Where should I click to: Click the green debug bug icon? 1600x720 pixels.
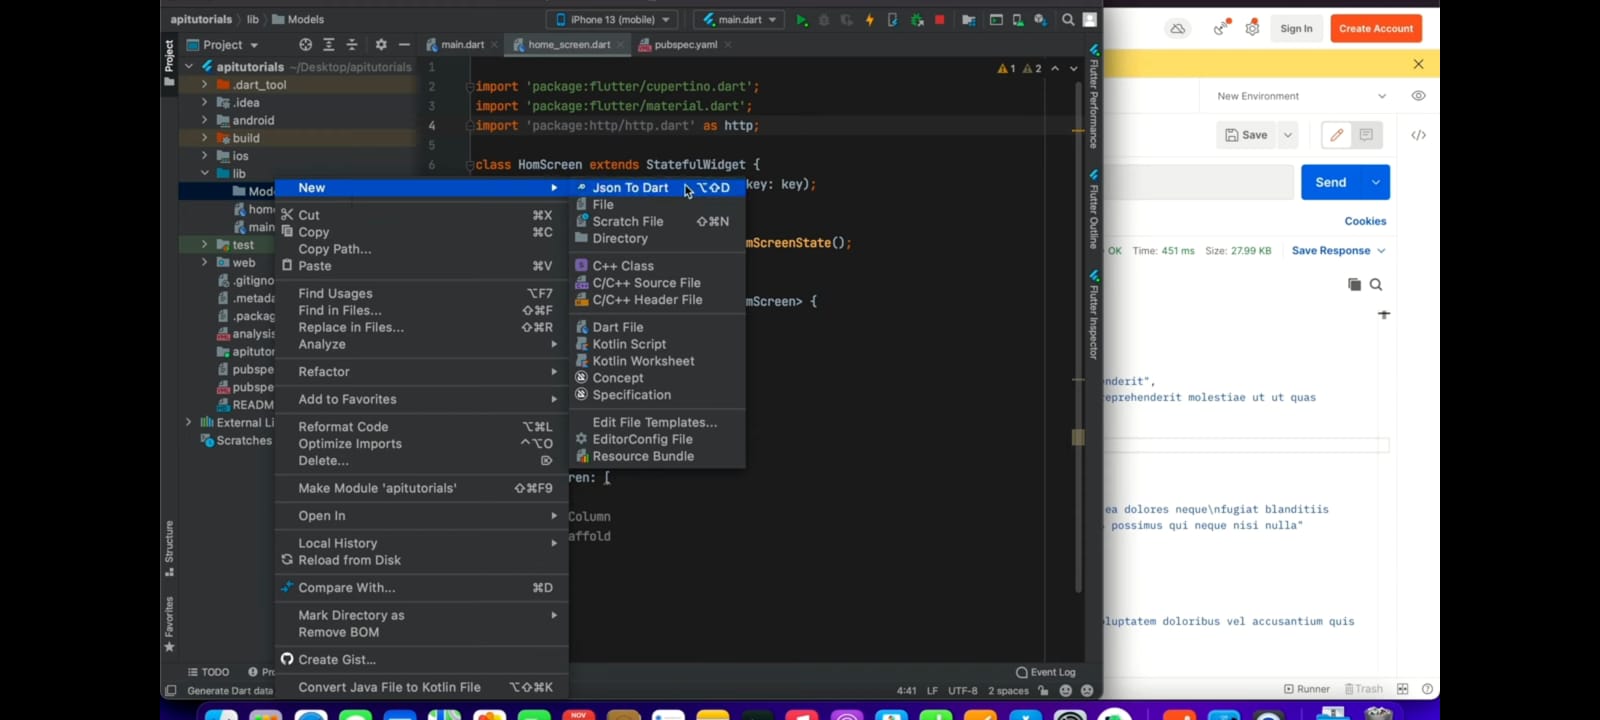point(916,19)
